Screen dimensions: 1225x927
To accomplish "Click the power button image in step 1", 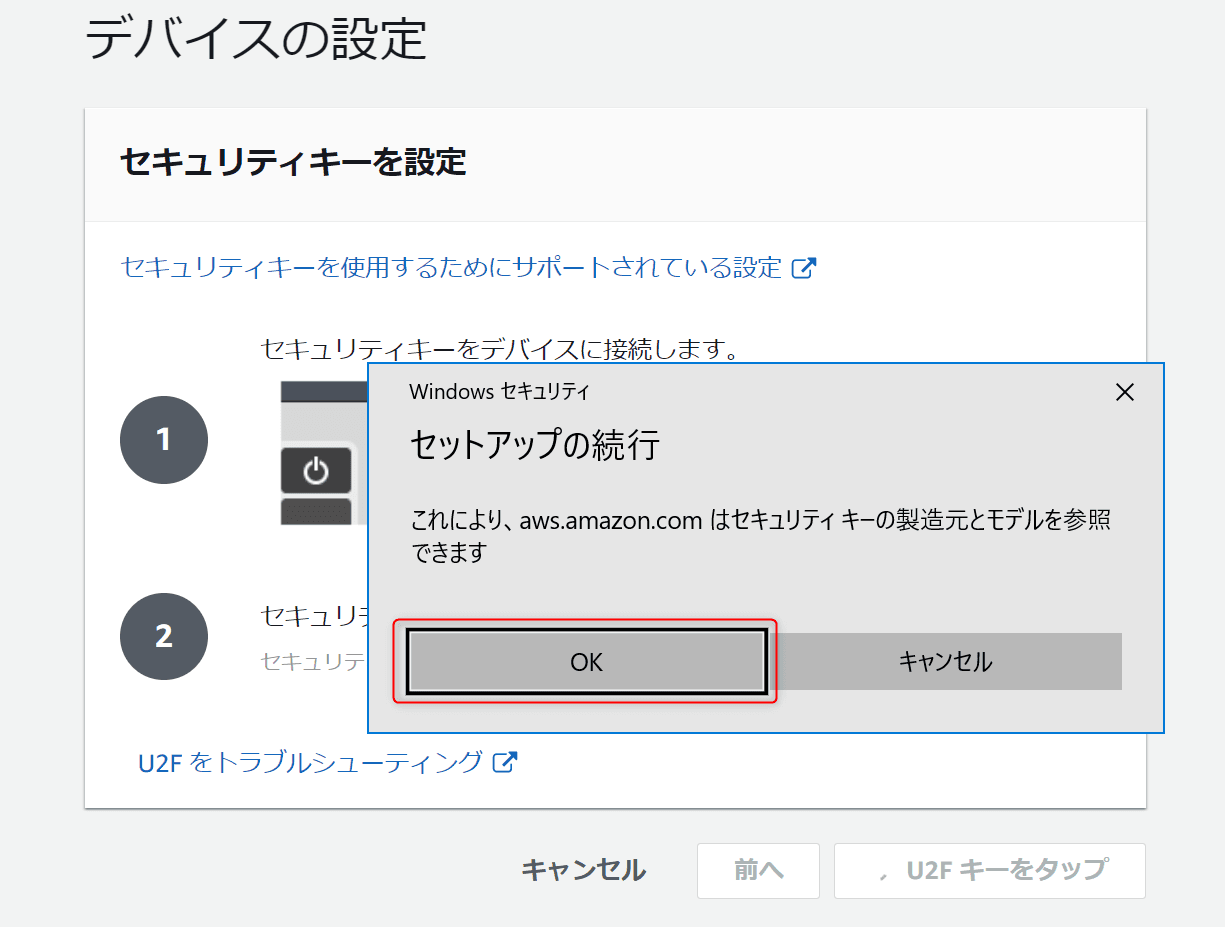I will tap(316, 470).
